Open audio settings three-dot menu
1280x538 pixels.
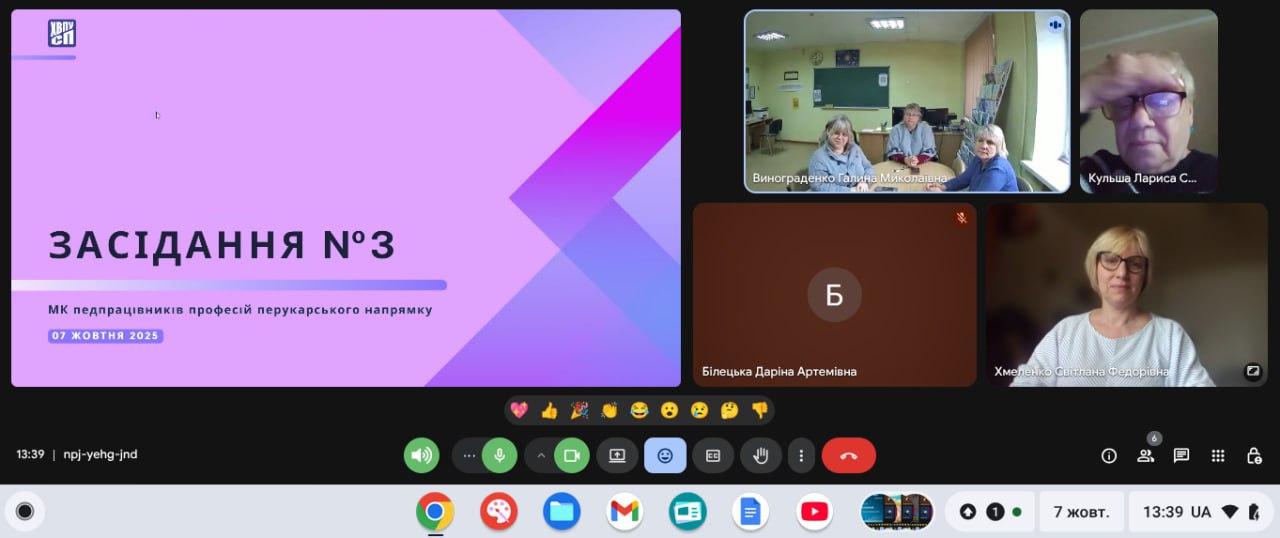pyautogui.click(x=468, y=456)
